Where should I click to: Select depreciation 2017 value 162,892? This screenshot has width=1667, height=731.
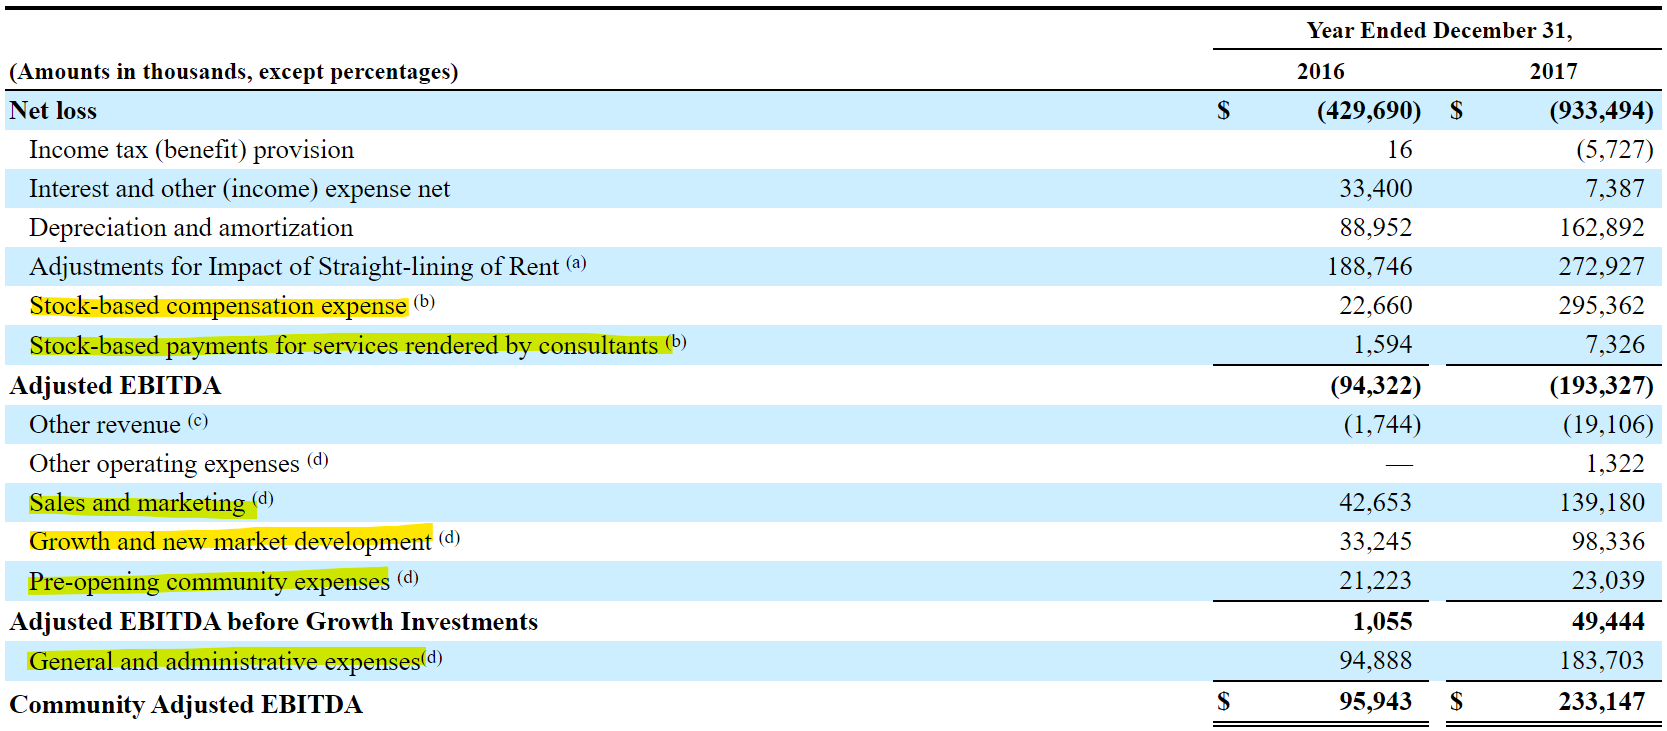(x=1601, y=228)
